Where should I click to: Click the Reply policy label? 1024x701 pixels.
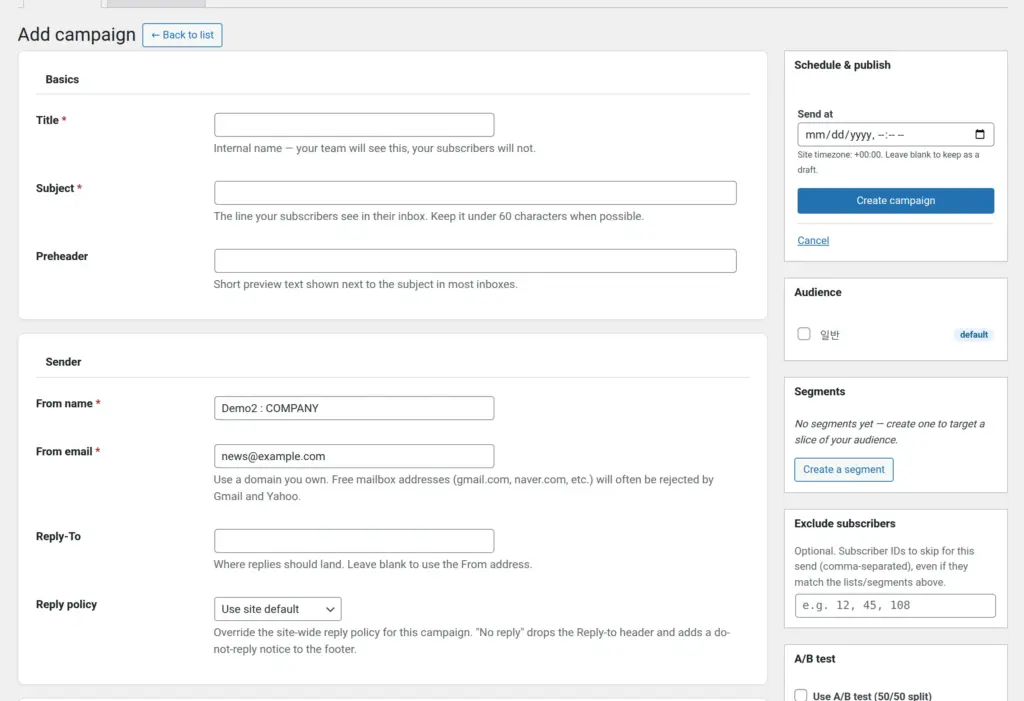pyautogui.click(x=66, y=604)
